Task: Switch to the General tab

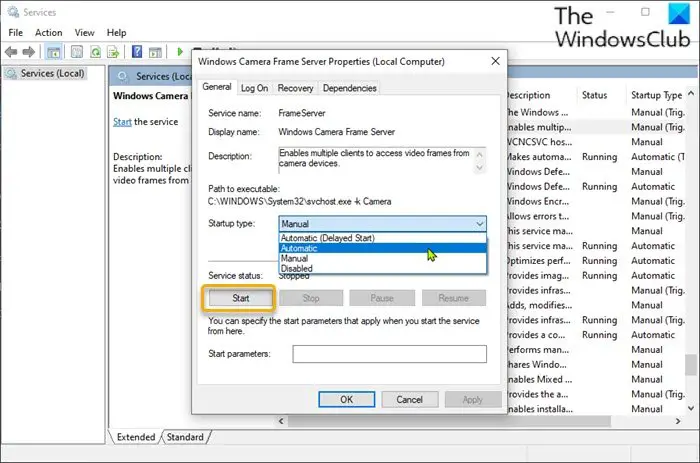Action: click(217, 87)
